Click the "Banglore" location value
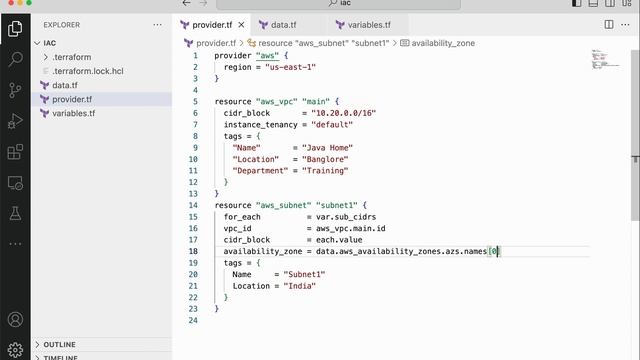 tap(325, 159)
